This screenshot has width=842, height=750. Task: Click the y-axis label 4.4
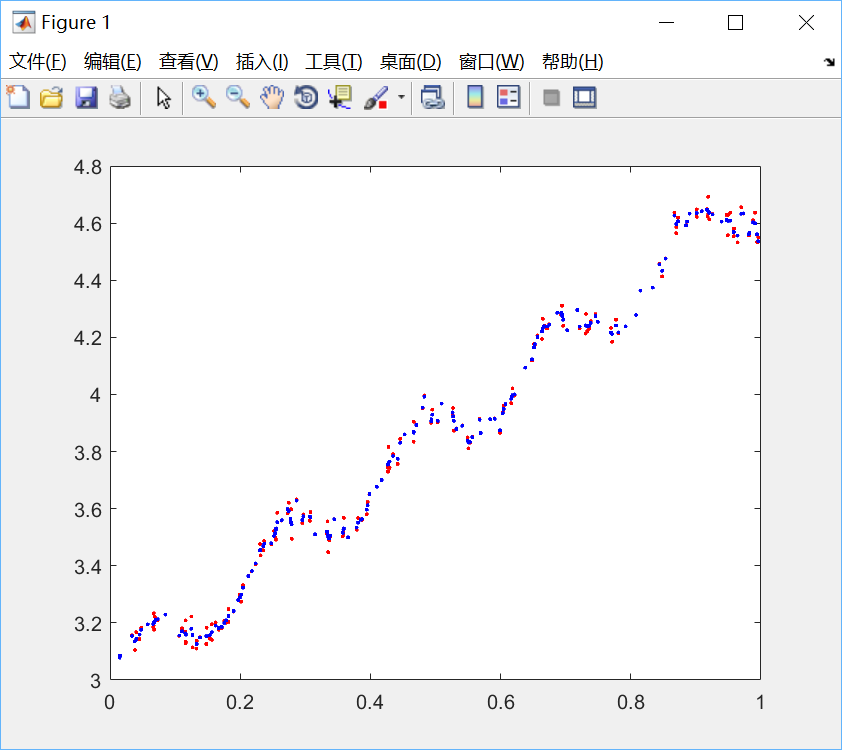[88, 281]
